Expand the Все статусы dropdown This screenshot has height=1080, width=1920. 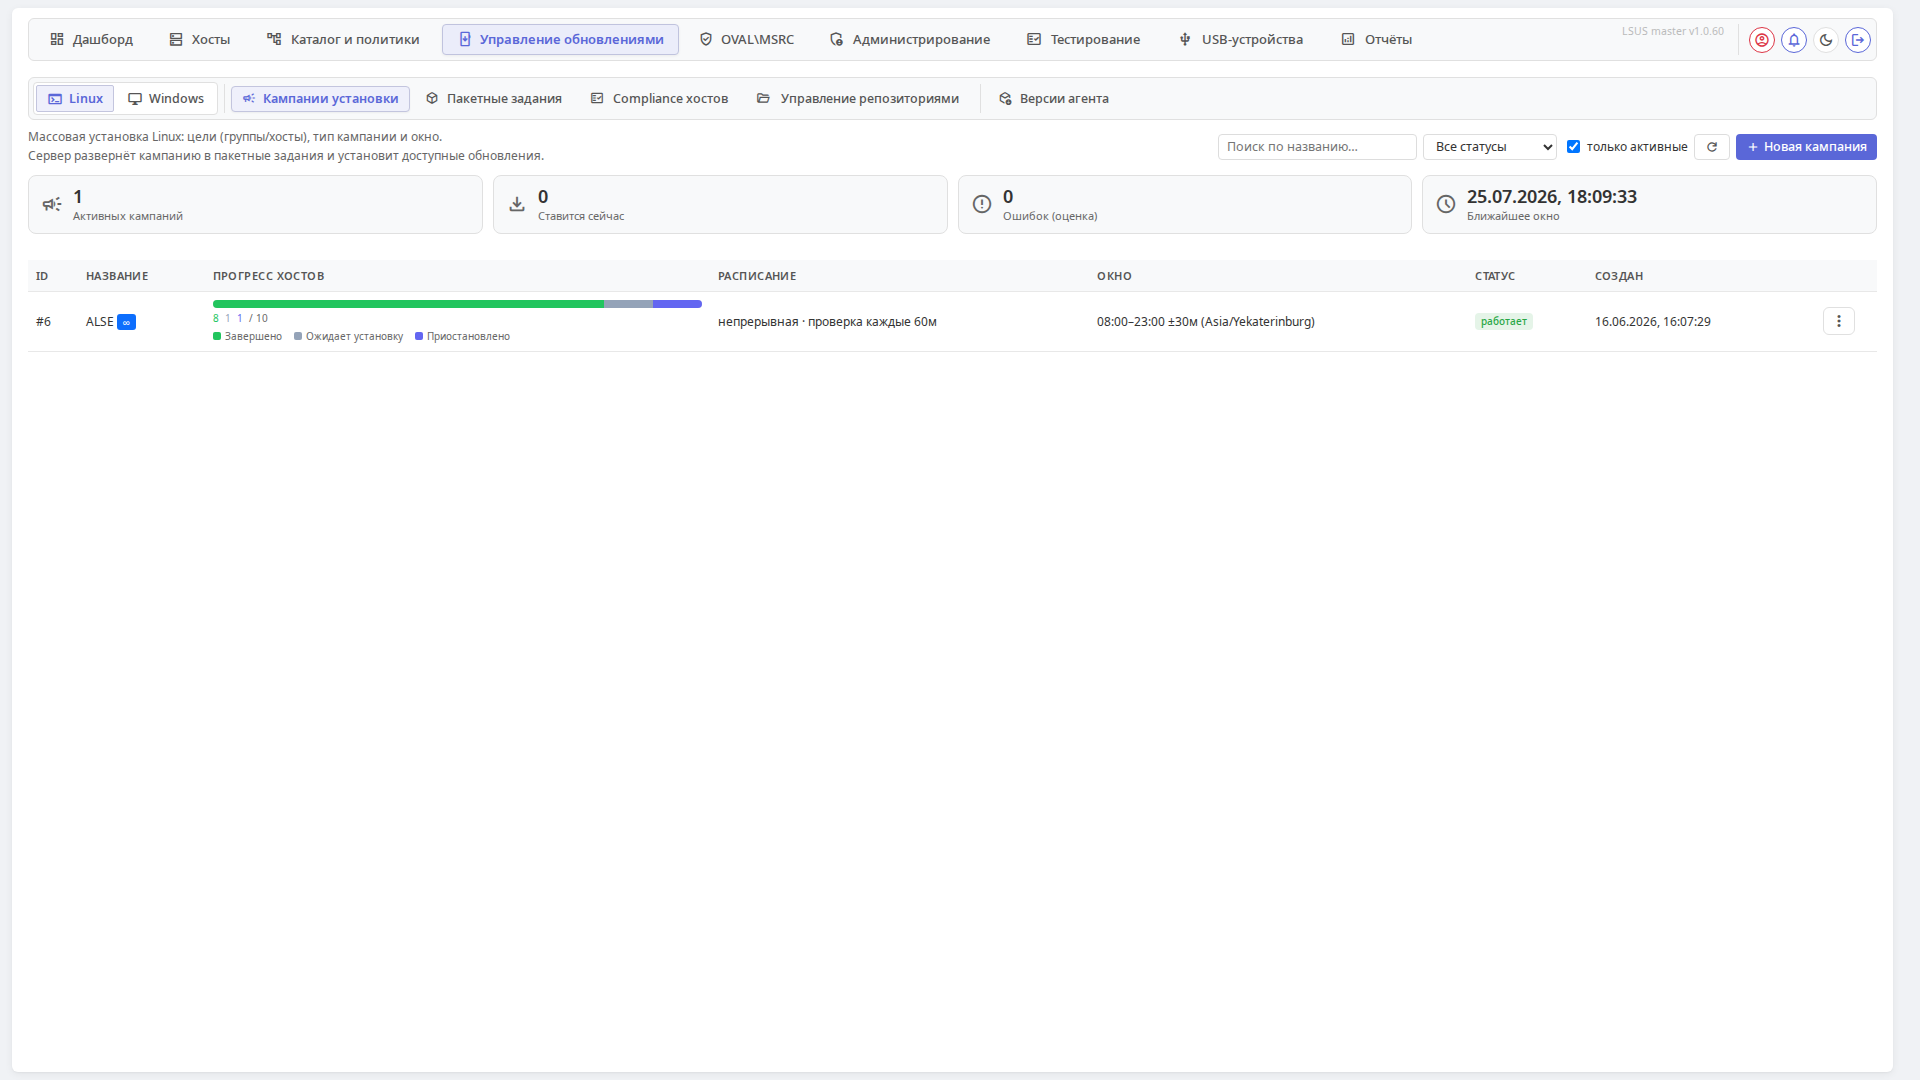[x=1489, y=147]
